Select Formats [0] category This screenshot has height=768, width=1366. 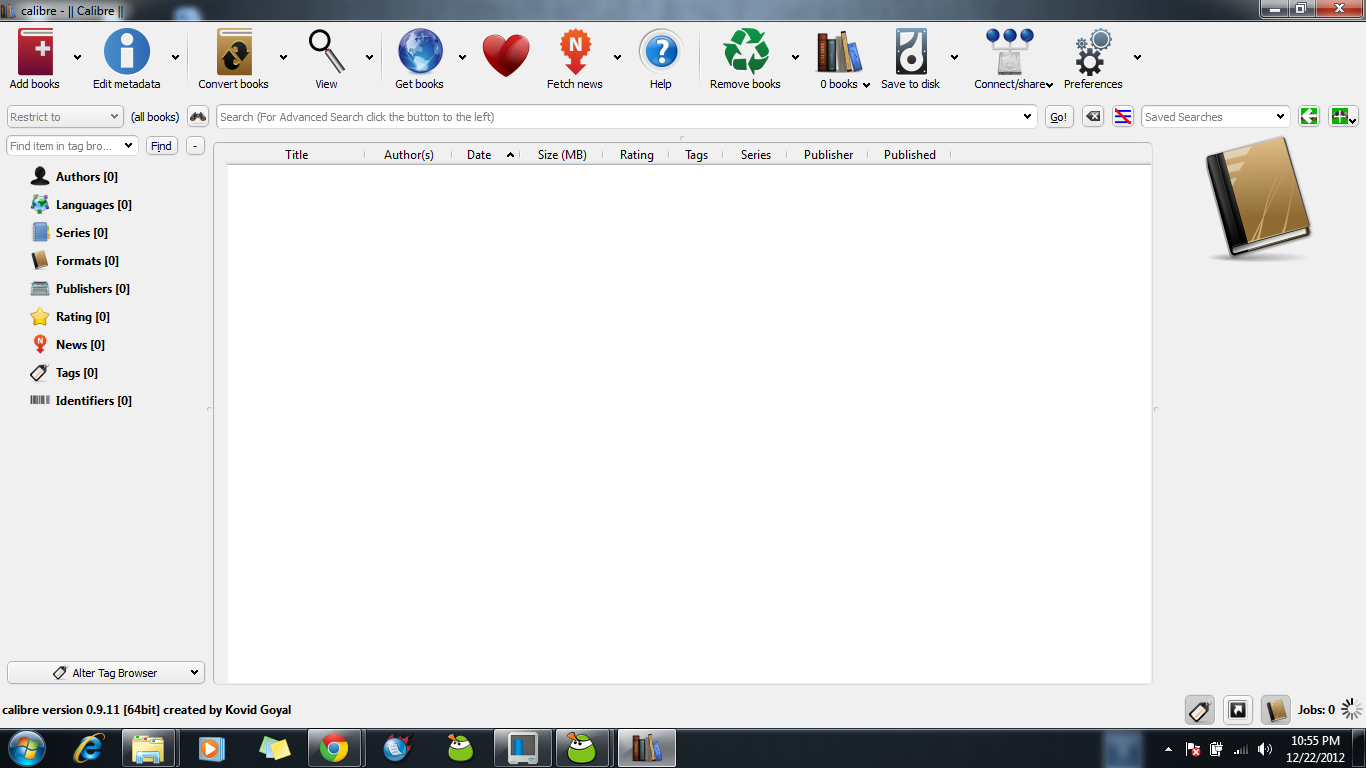coord(87,261)
